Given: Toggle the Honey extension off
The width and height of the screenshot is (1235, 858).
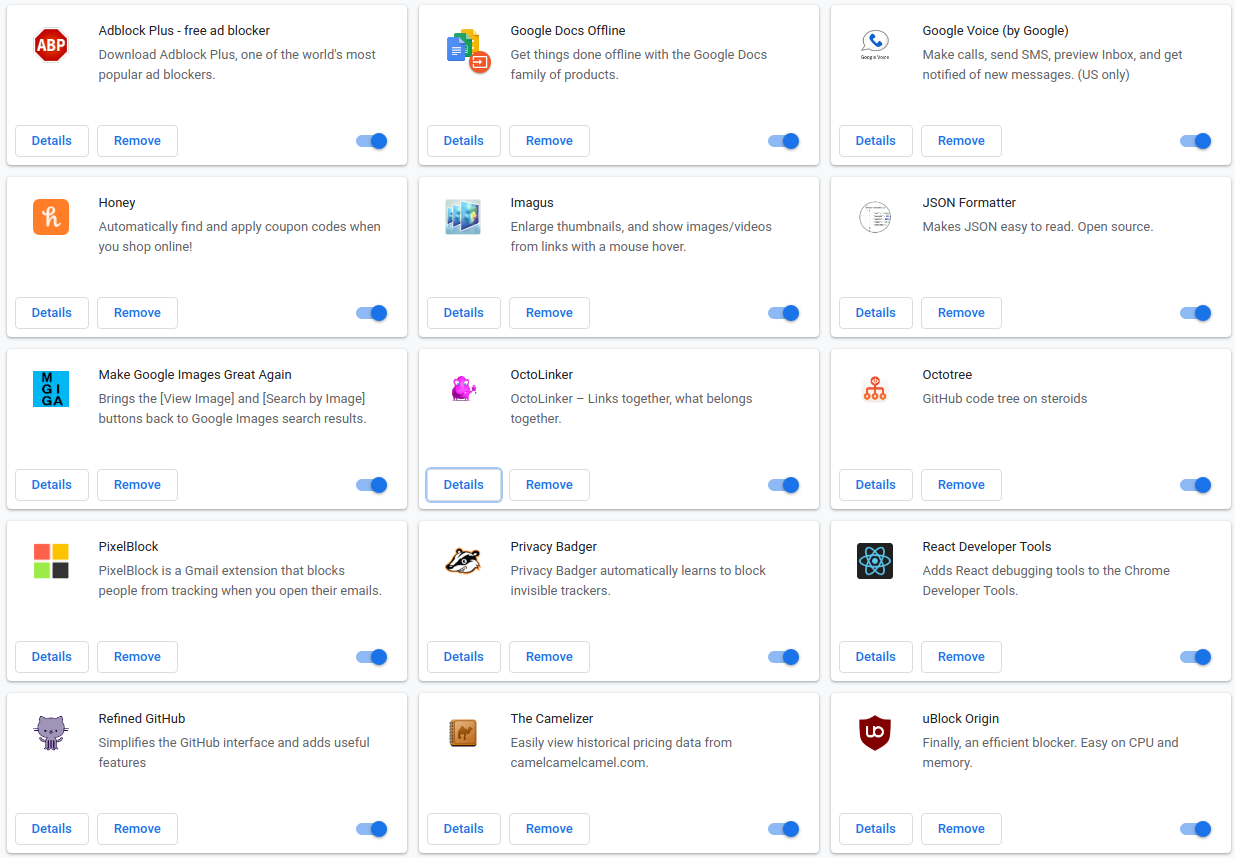Looking at the screenshot, I should (372, 313).
